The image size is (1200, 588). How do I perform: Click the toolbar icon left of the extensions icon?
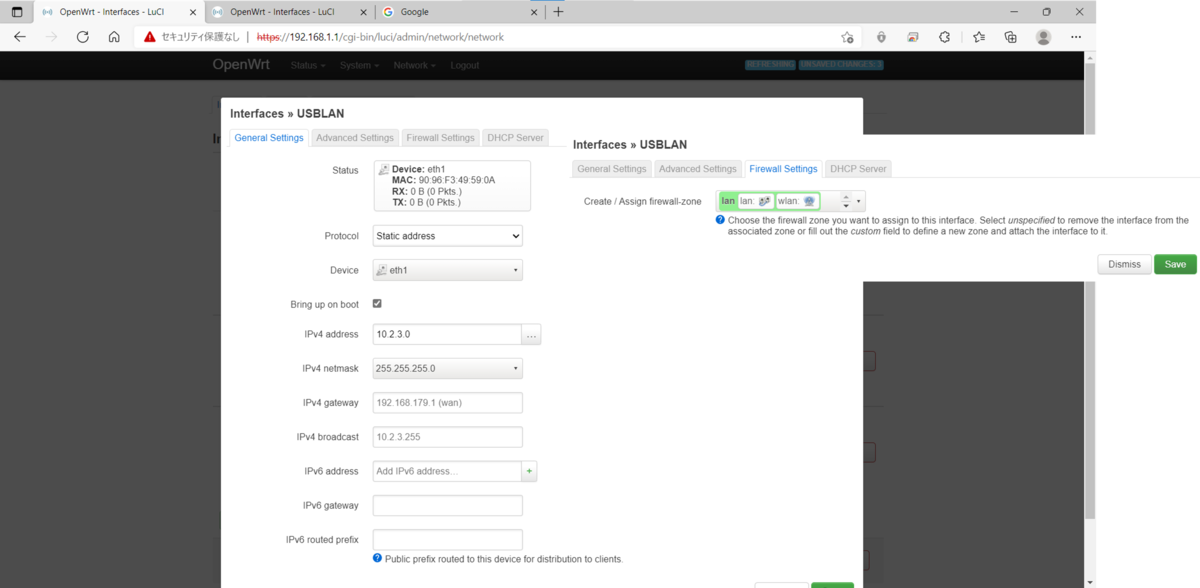[x=913, y=37]
